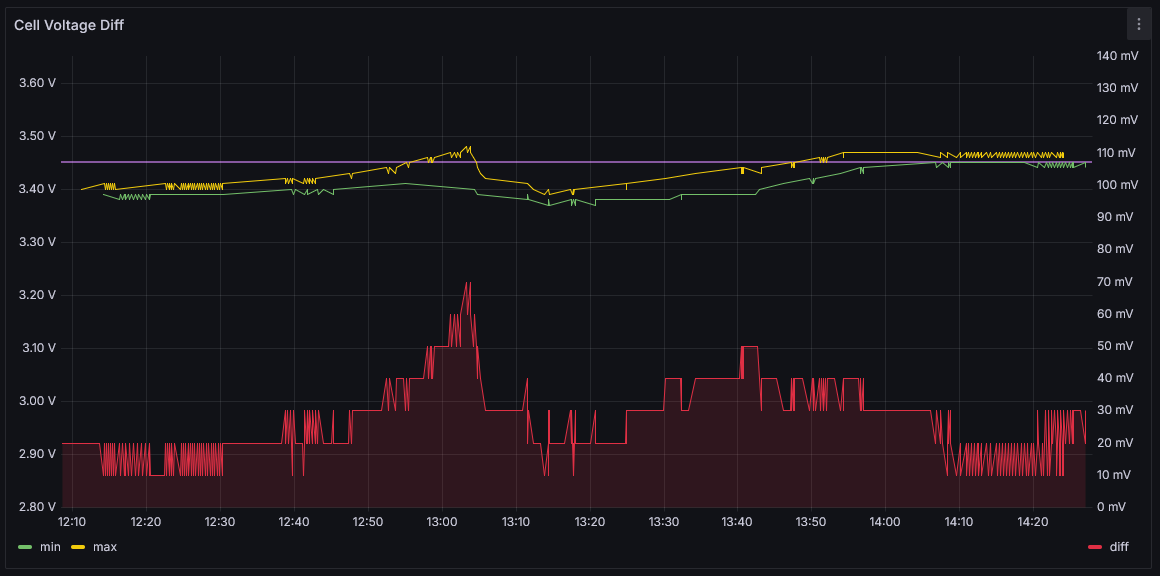Click the 2.80 V left axis label
The width and height of the screenshot is (1160, 576).
(37, 507)
